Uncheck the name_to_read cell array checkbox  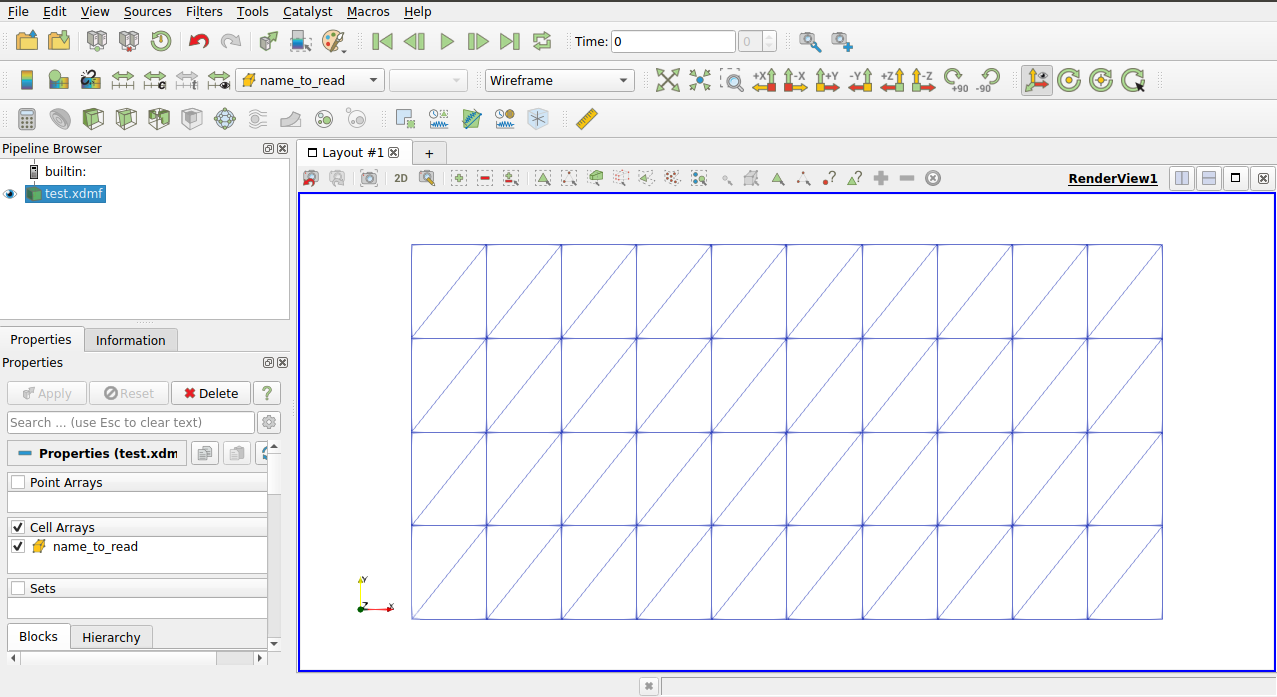click(18, 547)
